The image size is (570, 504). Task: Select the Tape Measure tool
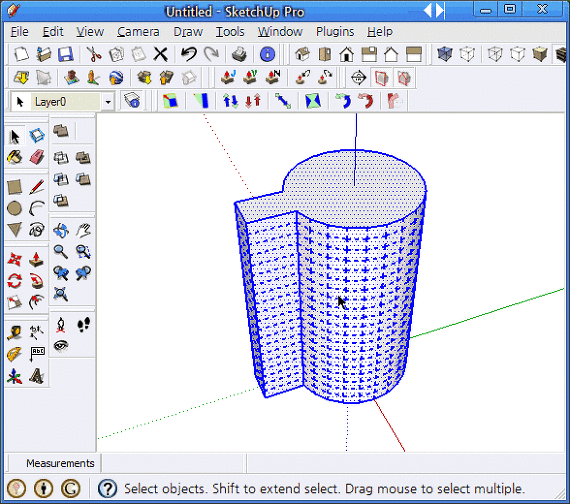15,333
